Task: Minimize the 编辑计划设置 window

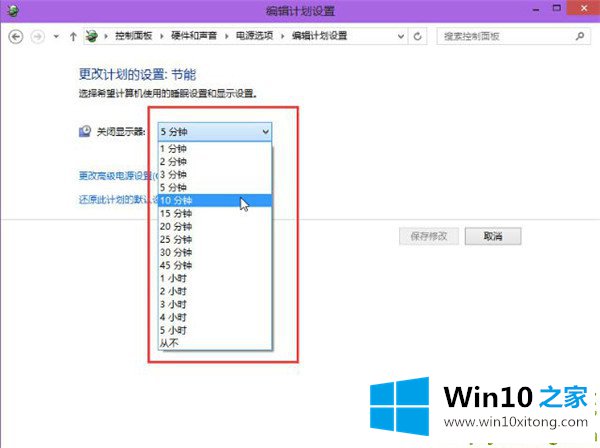Action: click(536, 10)
